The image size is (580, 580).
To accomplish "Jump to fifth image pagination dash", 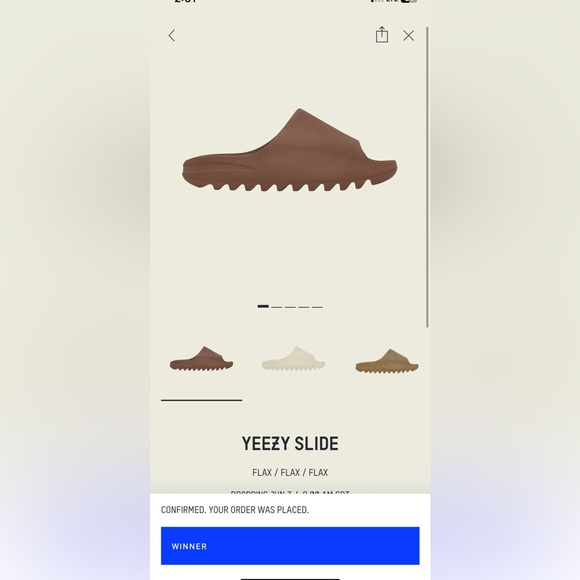I will [317, 307].
